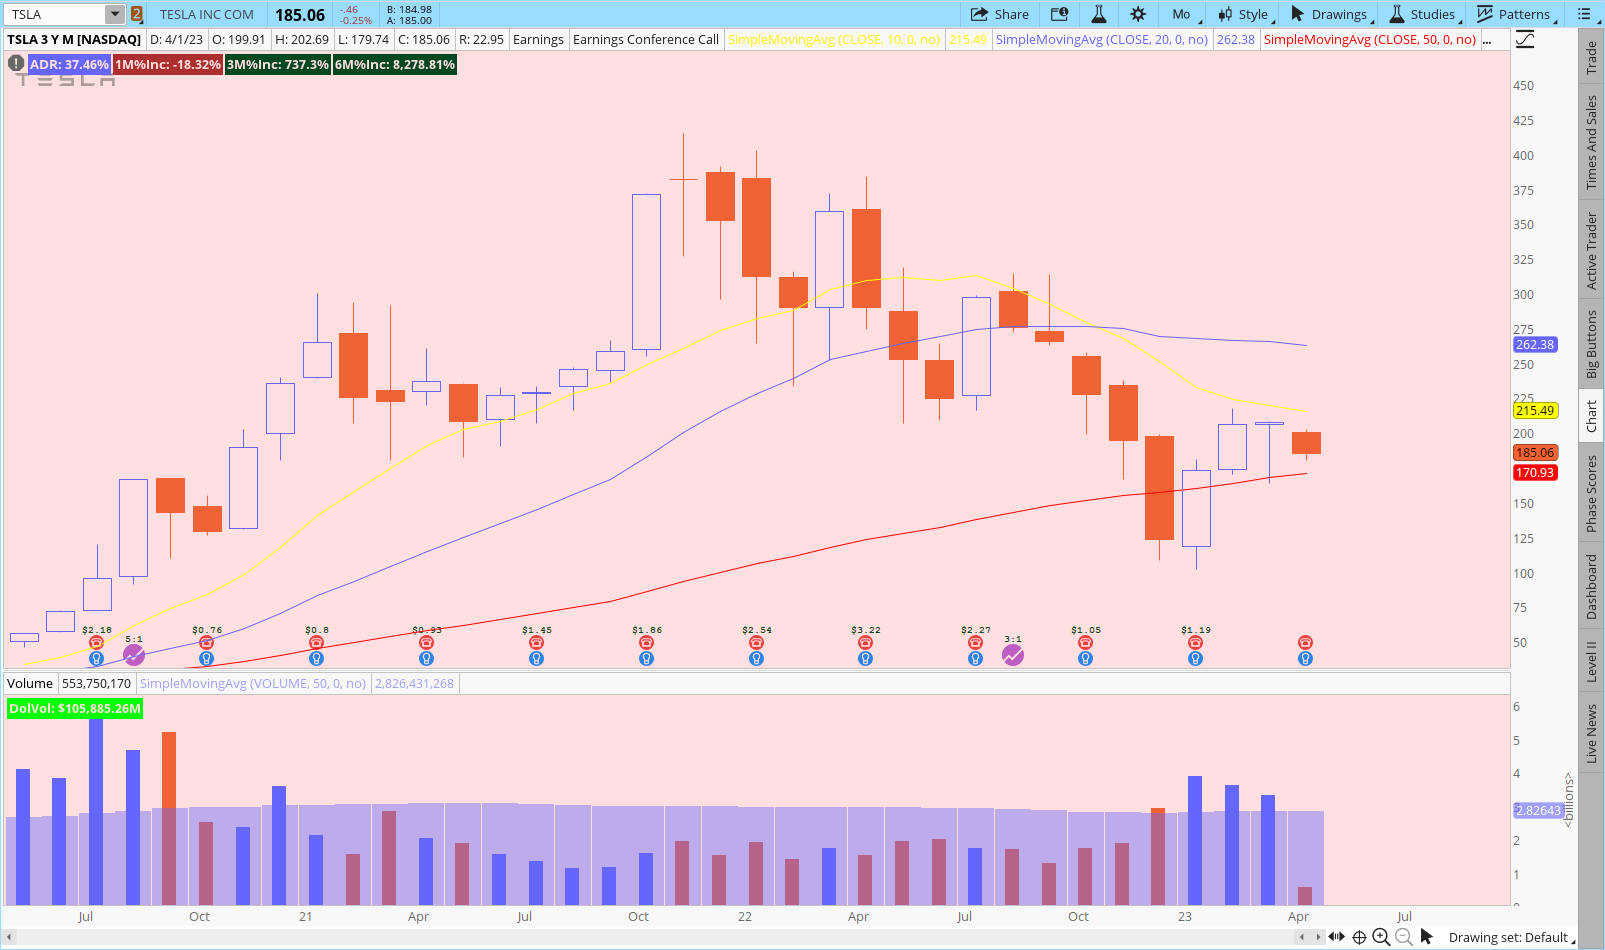Click the 6M%Inc: 8,278.81% label

pos(395,64)
